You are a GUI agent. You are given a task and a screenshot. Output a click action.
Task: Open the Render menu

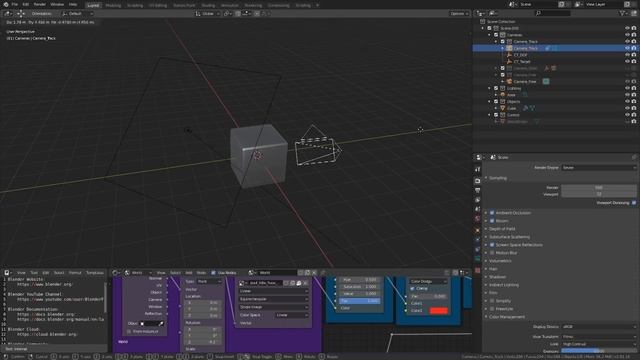(40, 4)
